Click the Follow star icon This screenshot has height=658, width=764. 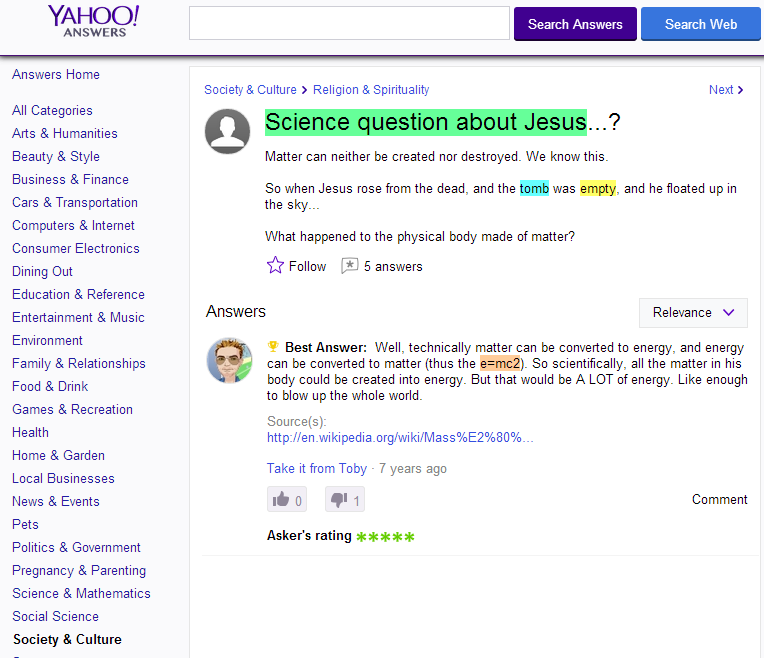pyautogui.click(x=275, y=266)
